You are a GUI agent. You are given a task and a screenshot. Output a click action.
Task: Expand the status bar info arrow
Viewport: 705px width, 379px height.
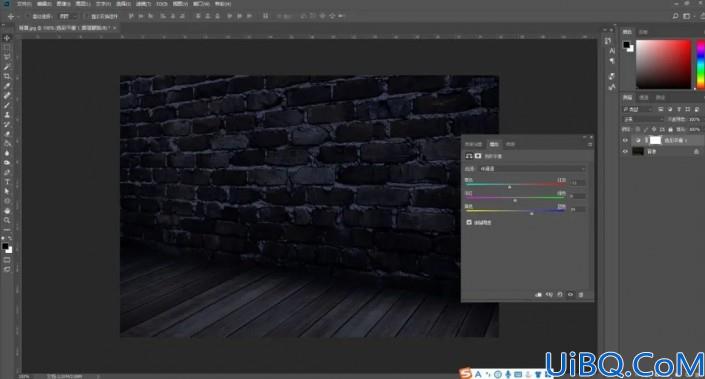point(98,376)
